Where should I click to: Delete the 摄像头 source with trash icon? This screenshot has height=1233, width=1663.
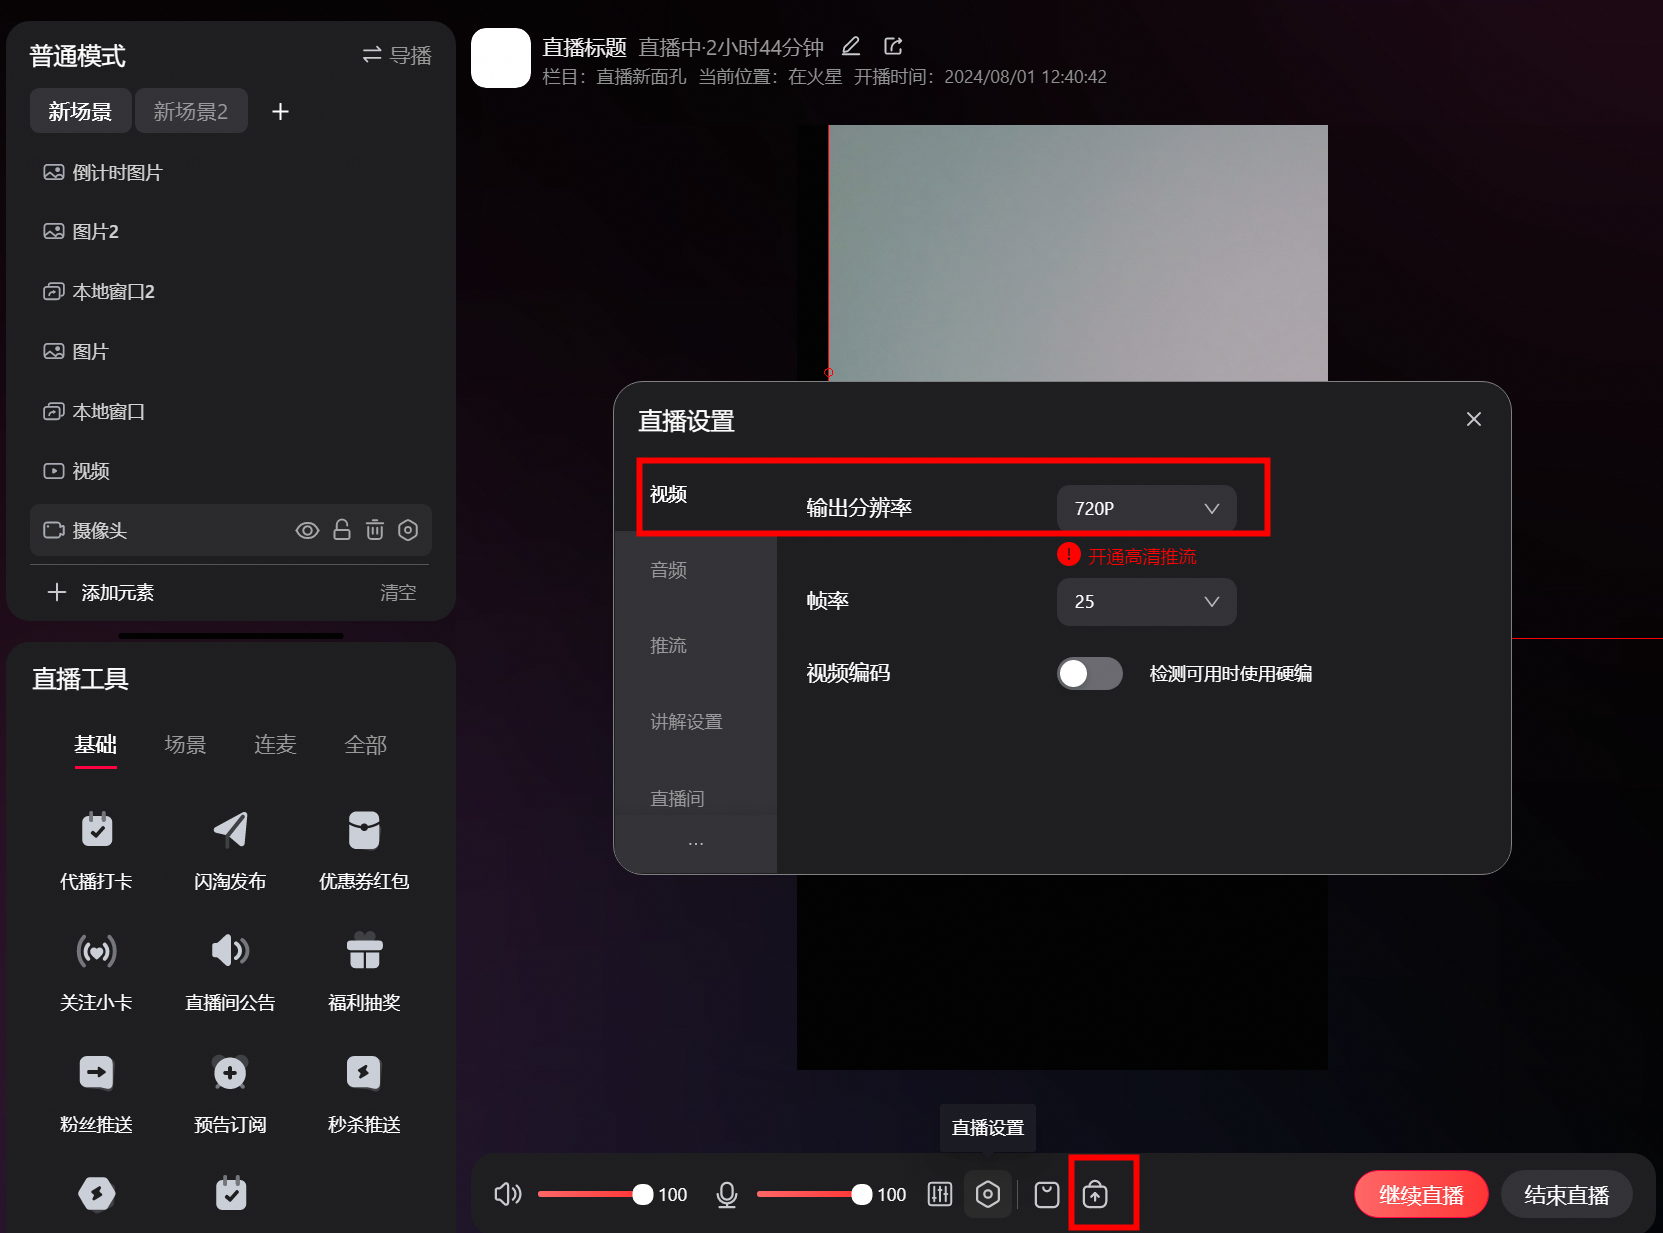coord(375,530)
